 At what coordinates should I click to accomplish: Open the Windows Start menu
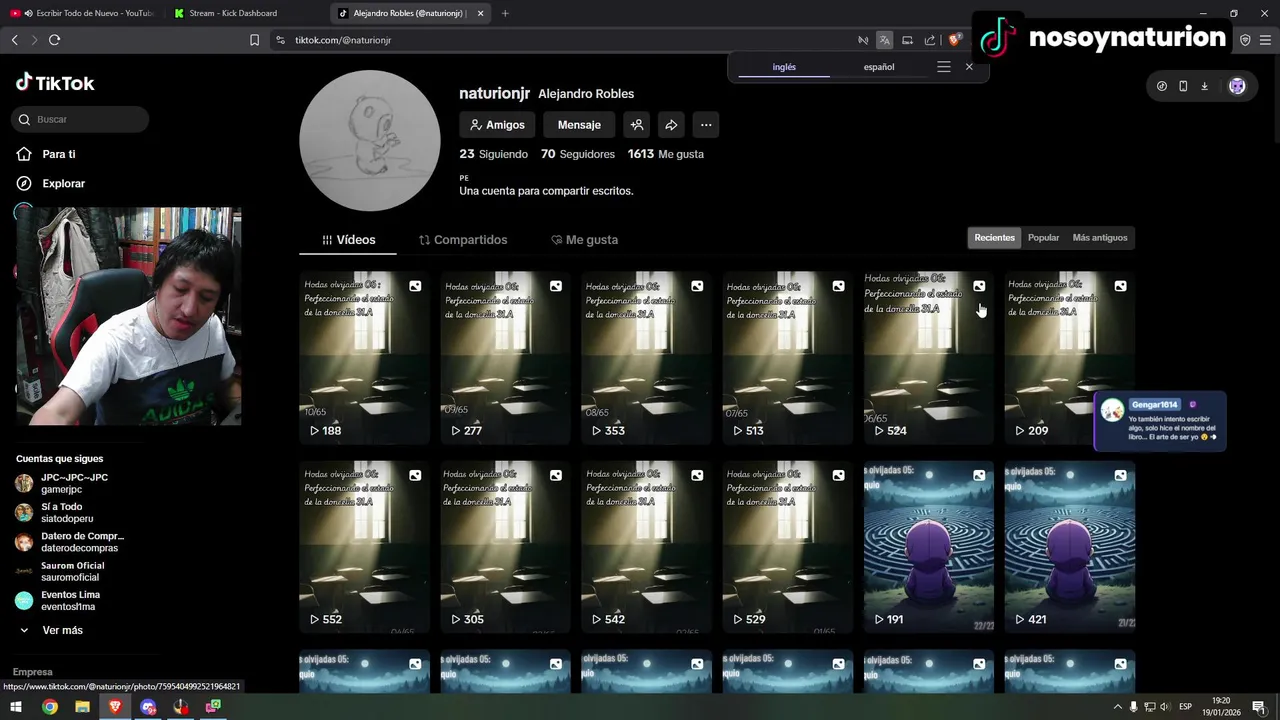(16, 707)
